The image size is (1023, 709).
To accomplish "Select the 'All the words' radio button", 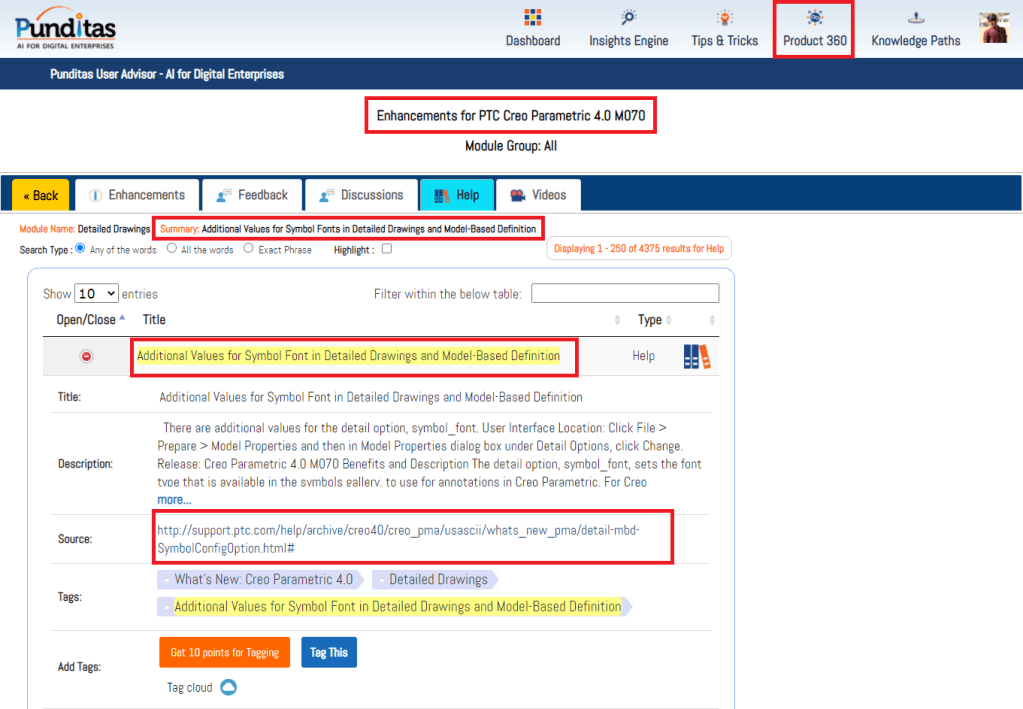I will click(172, 249).
